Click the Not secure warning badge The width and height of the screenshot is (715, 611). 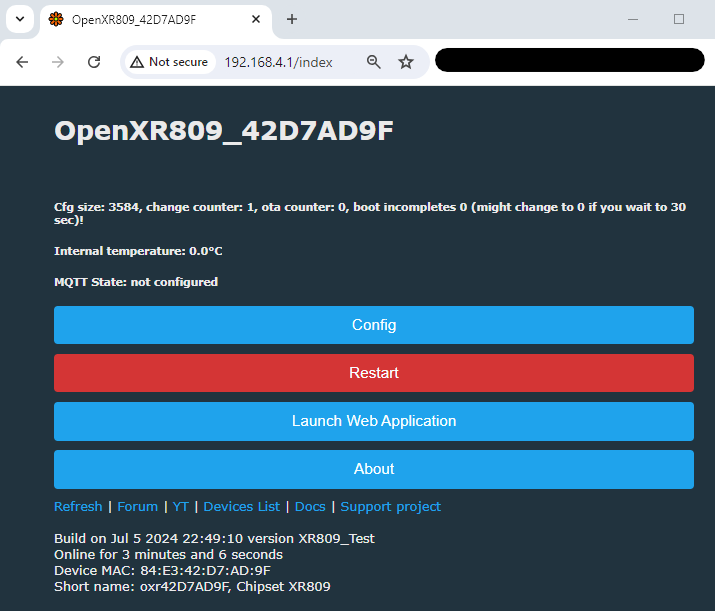tap(170, 62)
